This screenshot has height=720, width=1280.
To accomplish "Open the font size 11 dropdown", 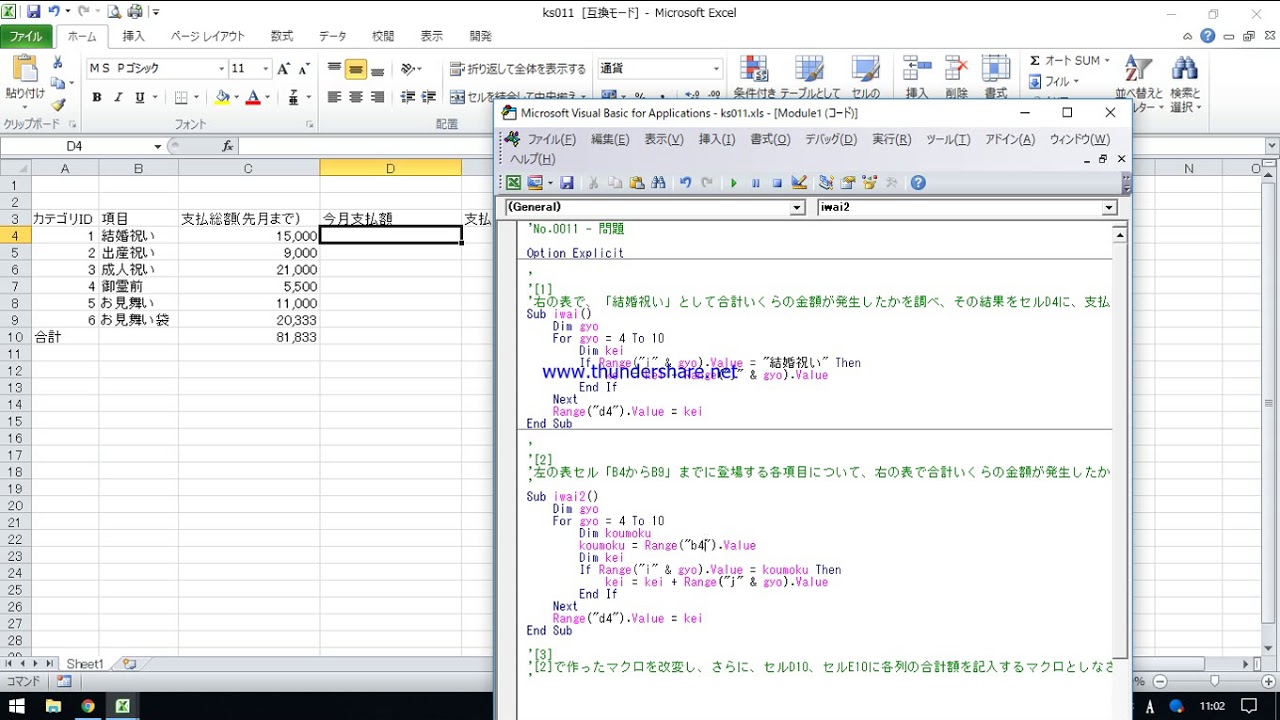I will click(x=265, y=69).
